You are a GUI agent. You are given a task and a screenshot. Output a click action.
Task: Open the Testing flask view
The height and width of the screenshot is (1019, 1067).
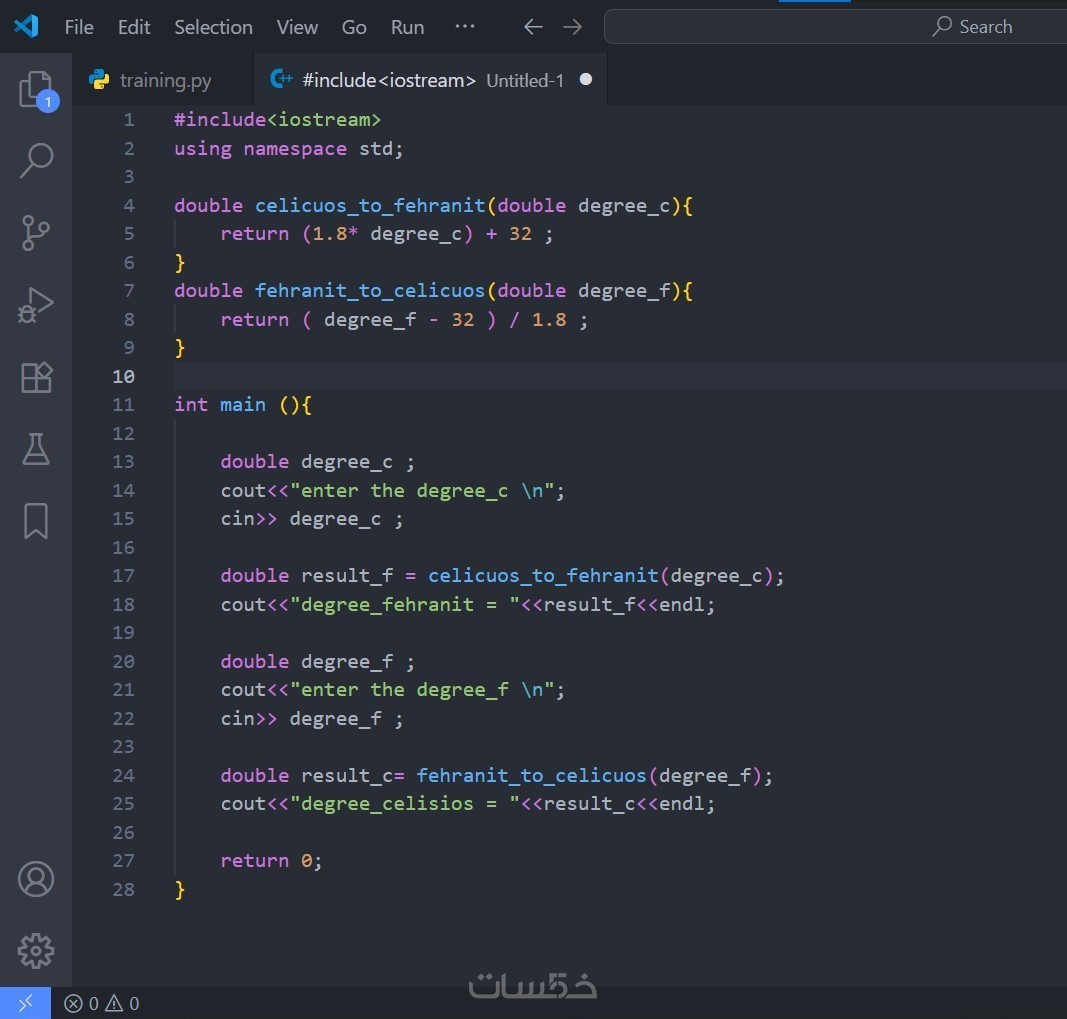pos(36,449)
